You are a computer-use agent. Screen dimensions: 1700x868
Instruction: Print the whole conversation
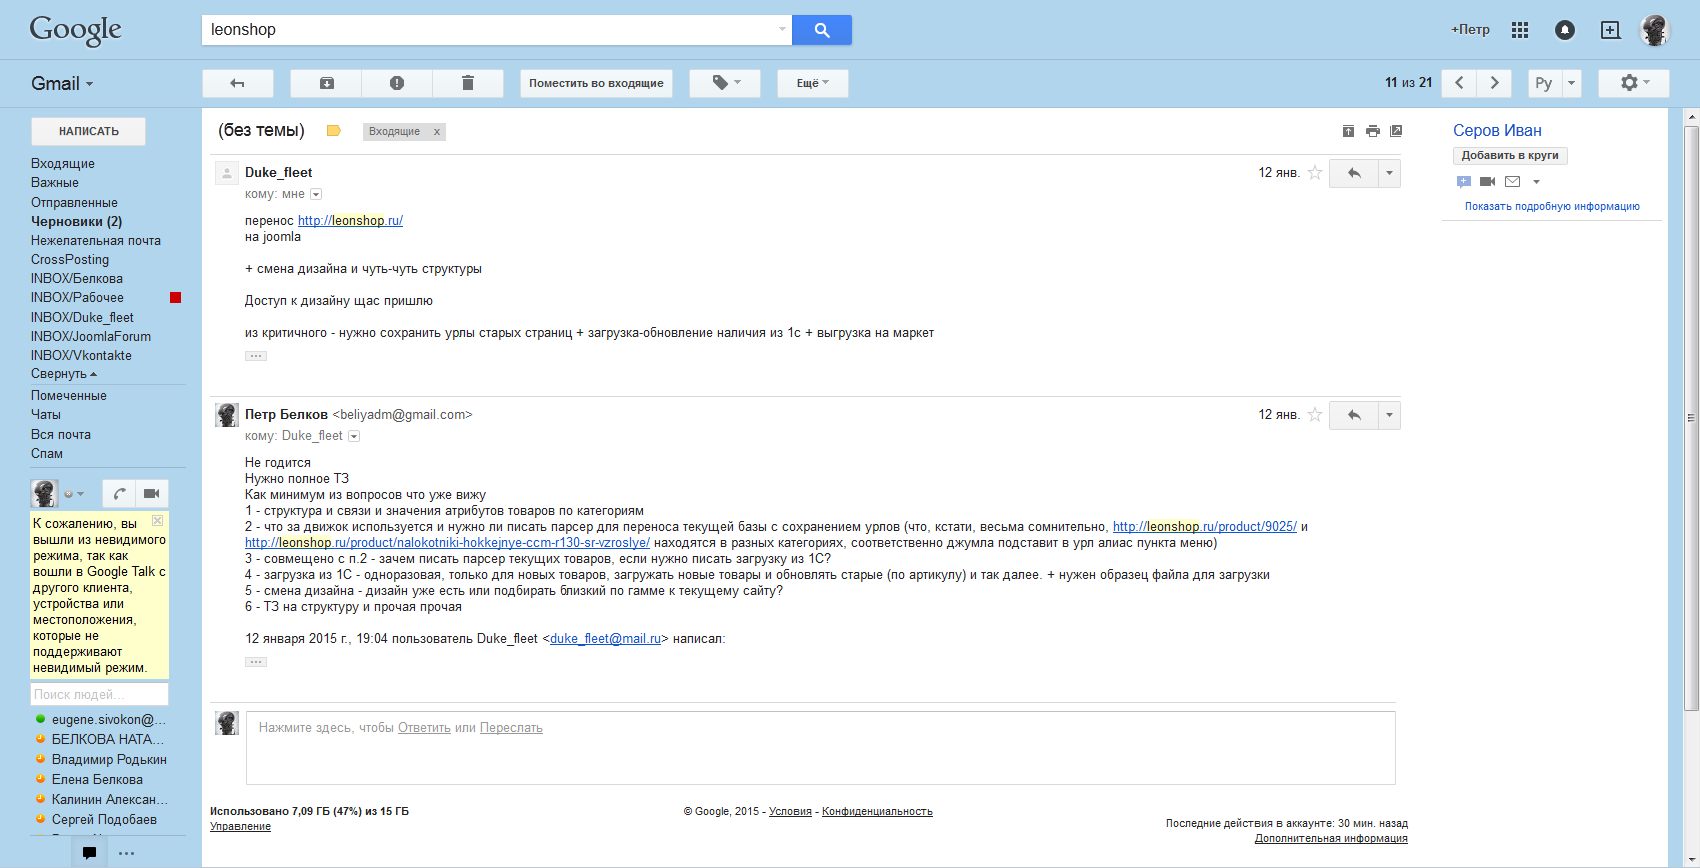pyautogui.click(x=1373, y=131)
